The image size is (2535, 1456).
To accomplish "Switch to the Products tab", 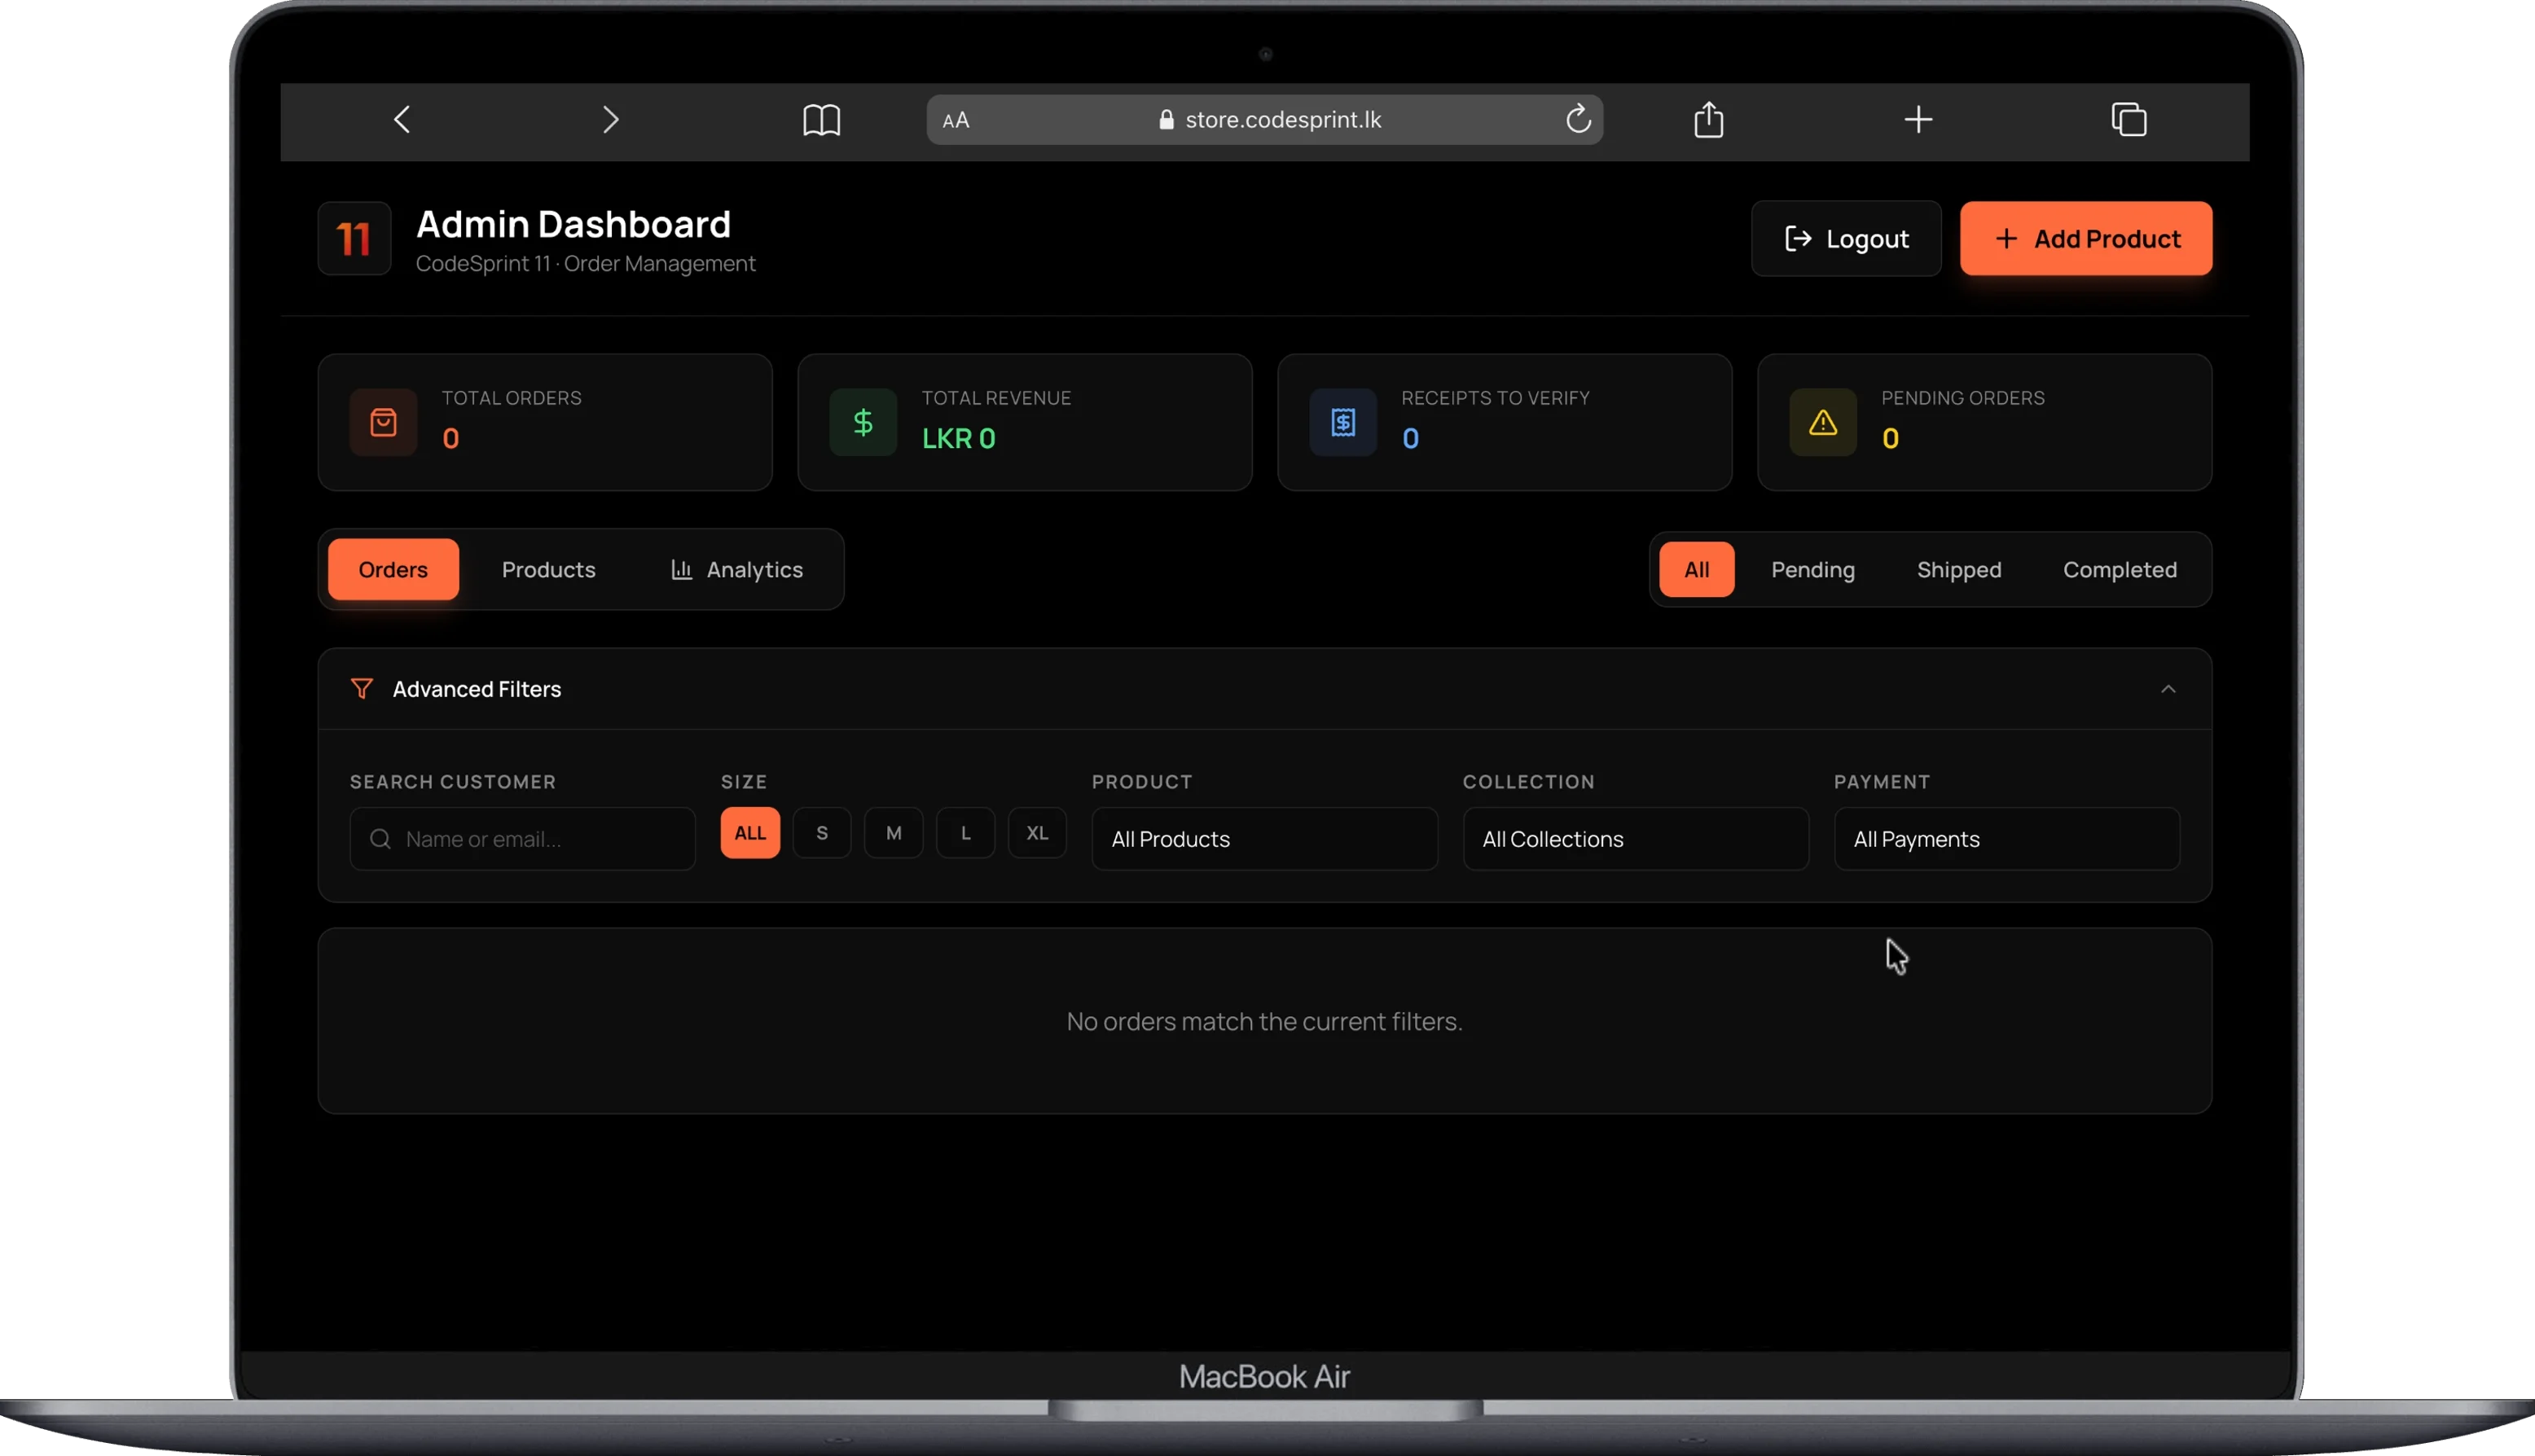I will tap(549, 570).
